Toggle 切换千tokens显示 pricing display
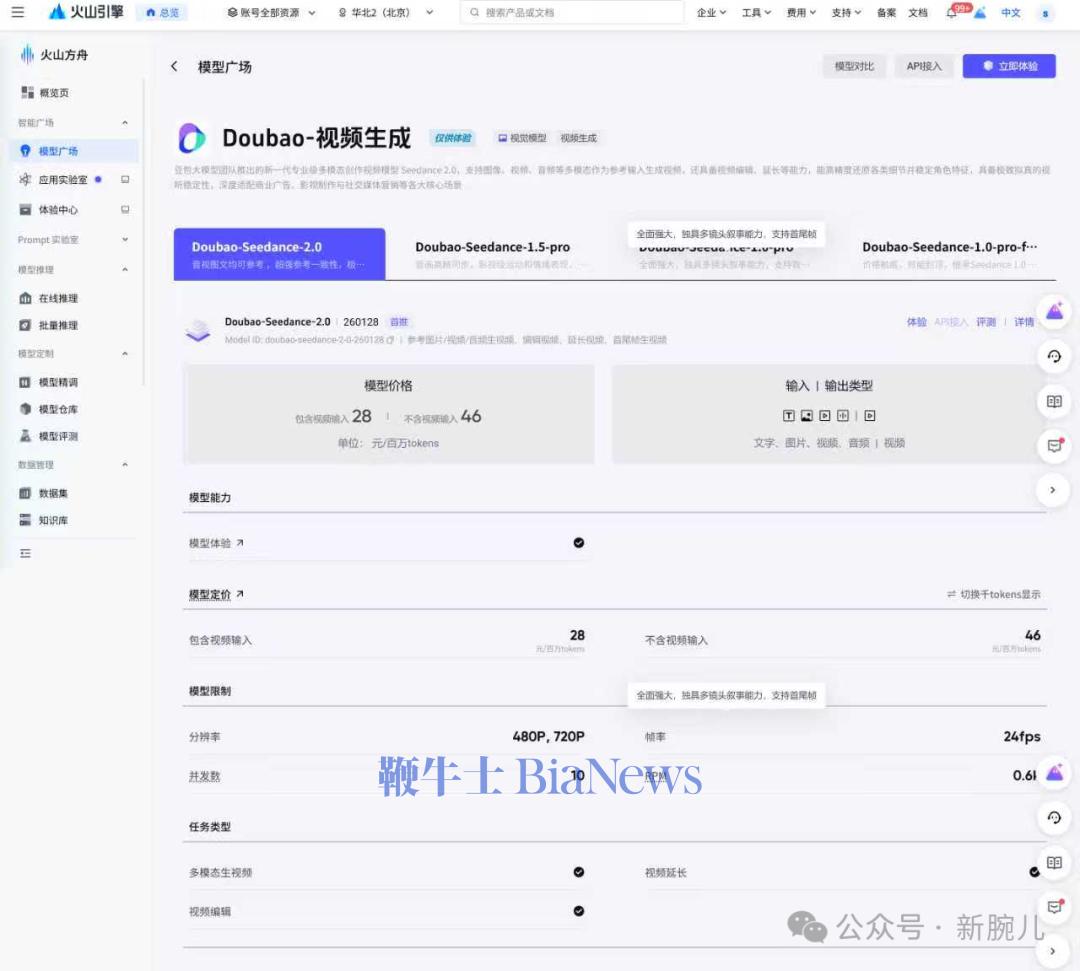 [1001, 594]
